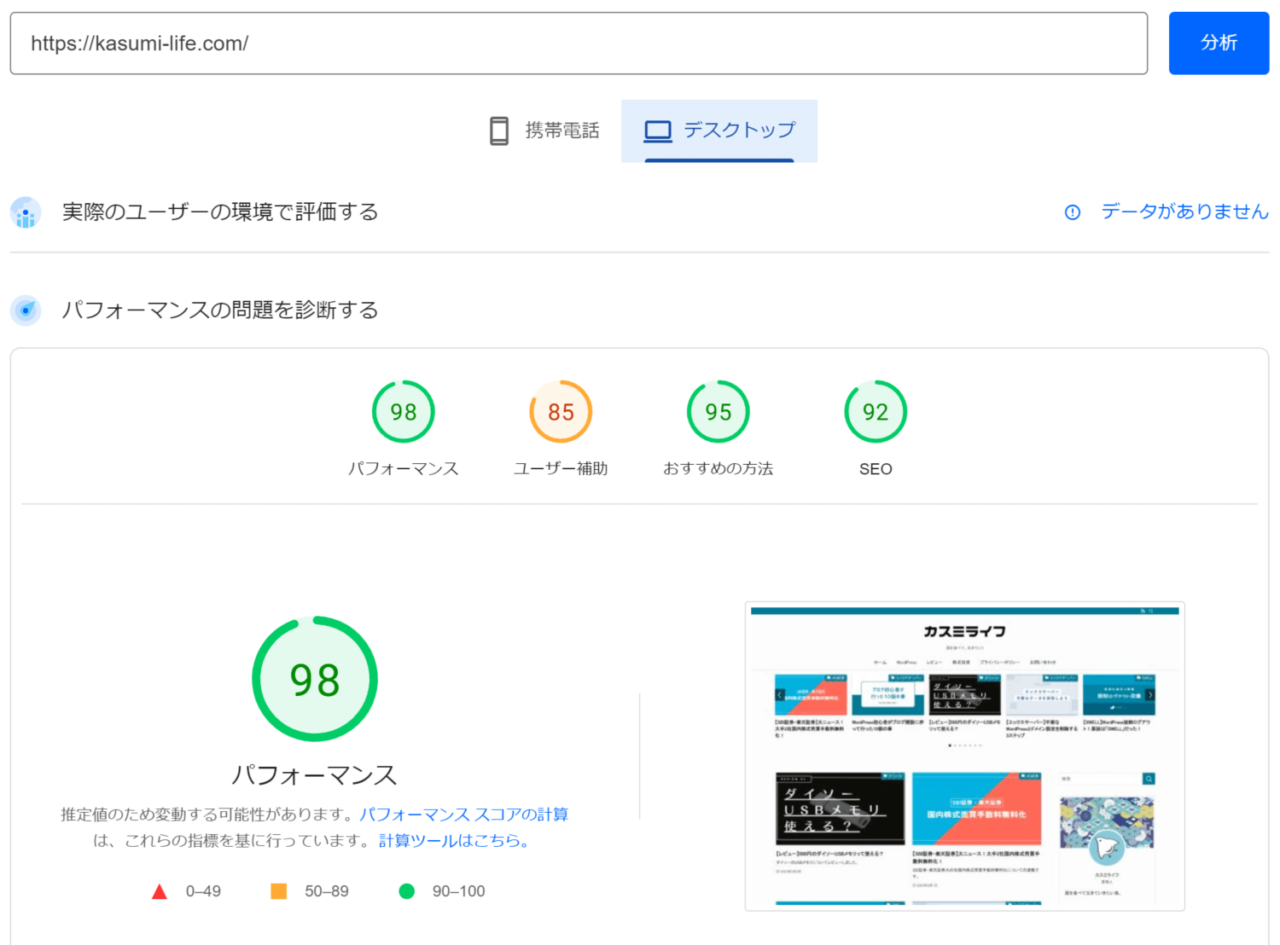The width and height of the screenshot is (1280, 945).
Task: Click the SEO label
Action: (x=875, y=469)
